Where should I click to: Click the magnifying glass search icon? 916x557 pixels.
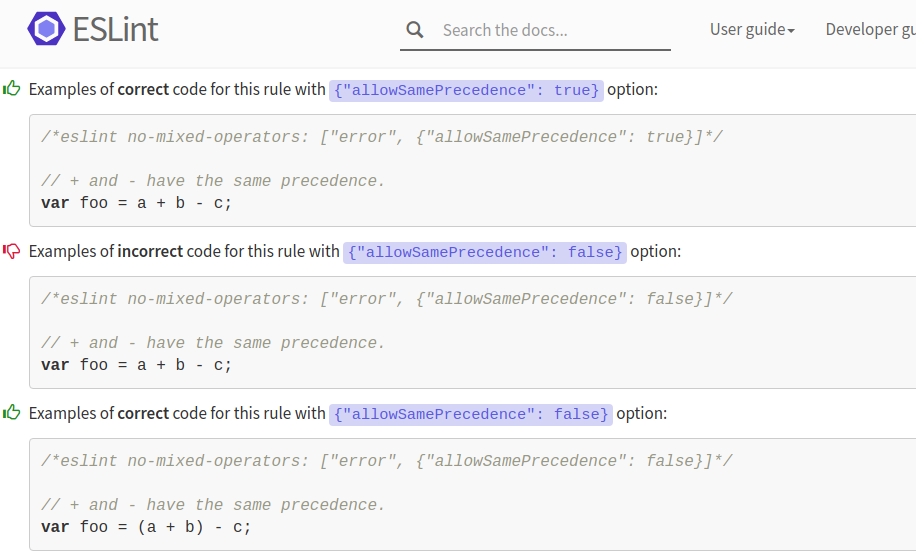[415, 30]
